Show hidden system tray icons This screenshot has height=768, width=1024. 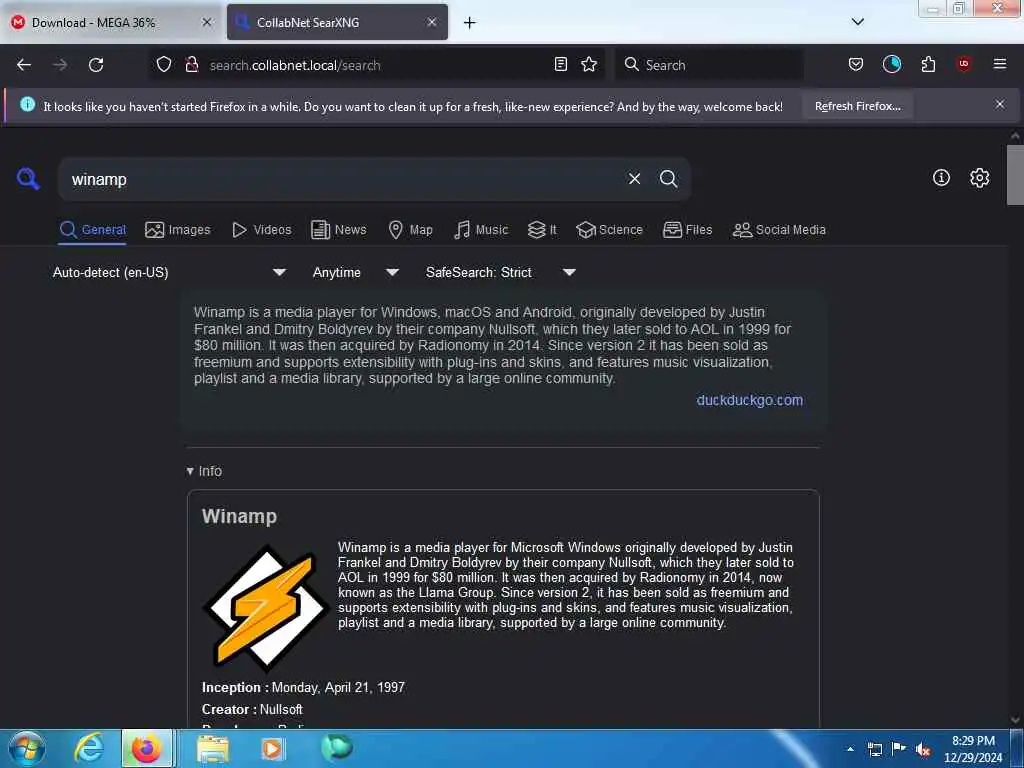pyautogui.click(x=850, y=749)
